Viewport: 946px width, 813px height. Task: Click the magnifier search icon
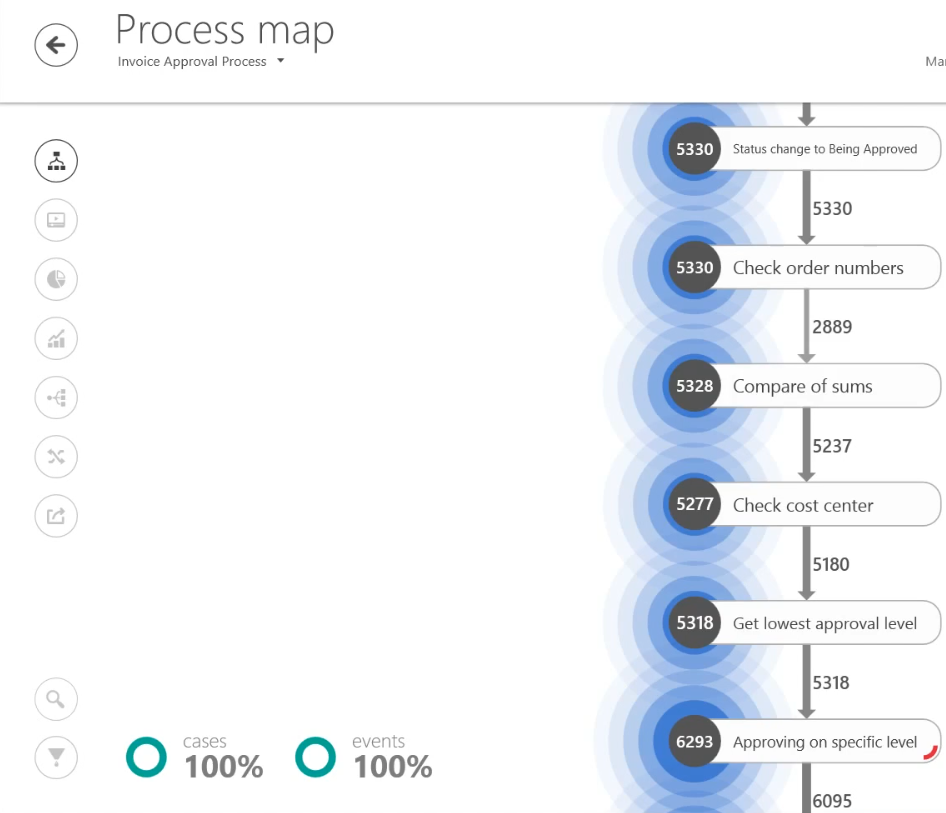56,699
